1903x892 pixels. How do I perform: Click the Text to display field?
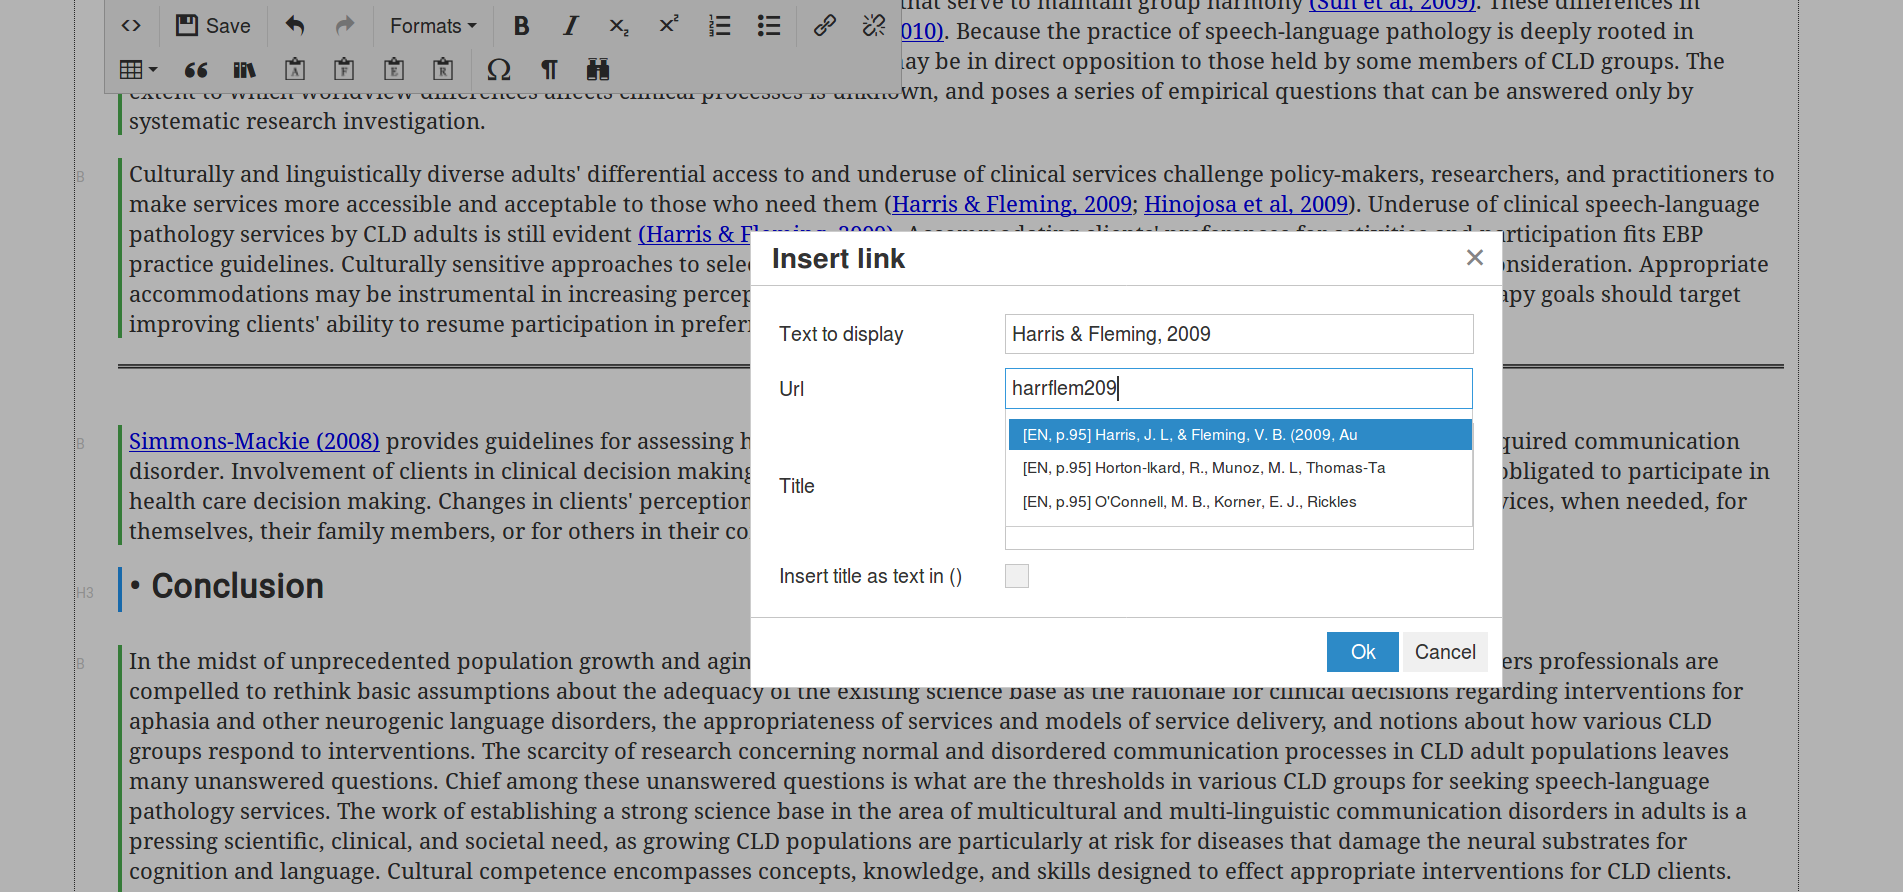(1238, 334)
